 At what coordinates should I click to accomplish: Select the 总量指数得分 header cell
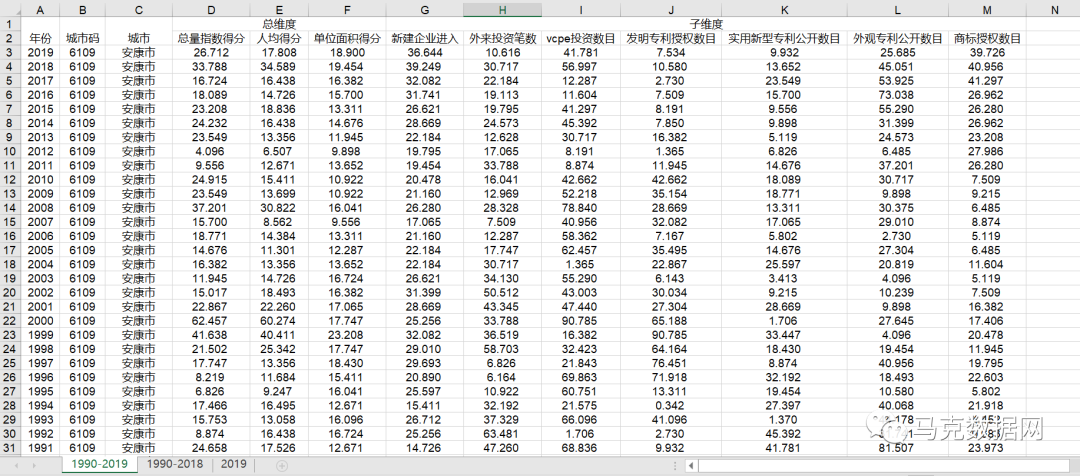tap(211, 39)
